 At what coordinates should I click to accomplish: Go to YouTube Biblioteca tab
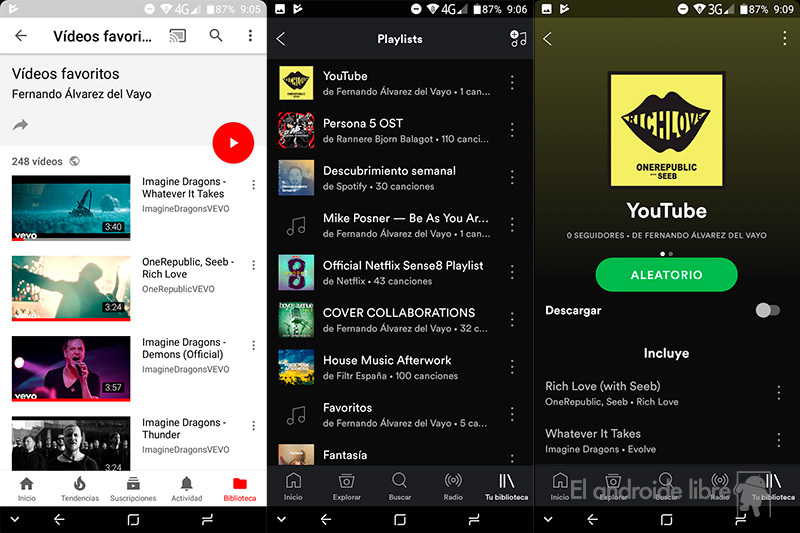click(240, 489)
